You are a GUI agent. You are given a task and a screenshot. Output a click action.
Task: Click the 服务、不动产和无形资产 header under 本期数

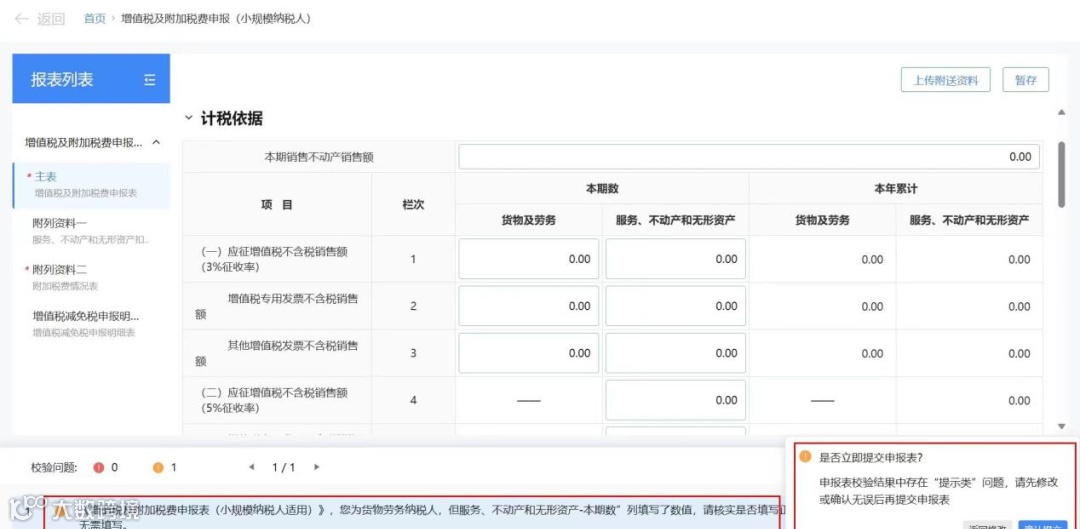(x=675, y=220)
